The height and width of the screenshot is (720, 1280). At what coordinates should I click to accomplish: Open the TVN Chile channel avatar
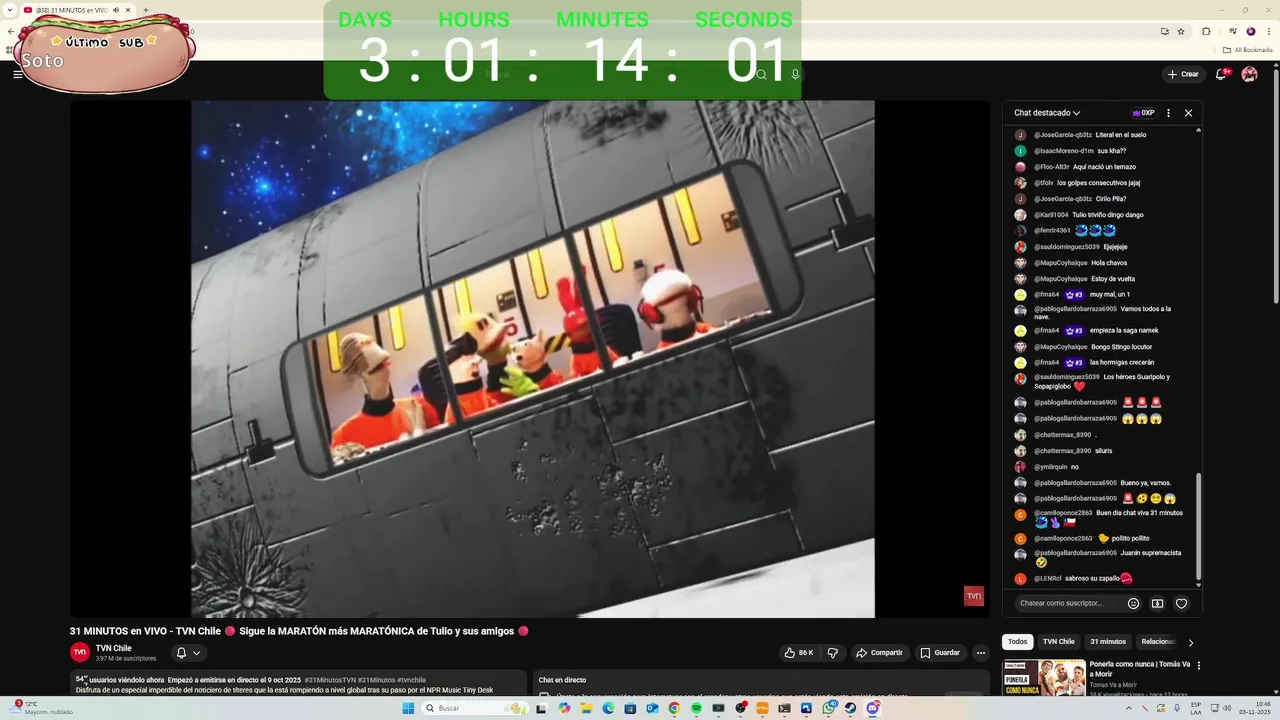pyautogui.click(x=80, y=652)
